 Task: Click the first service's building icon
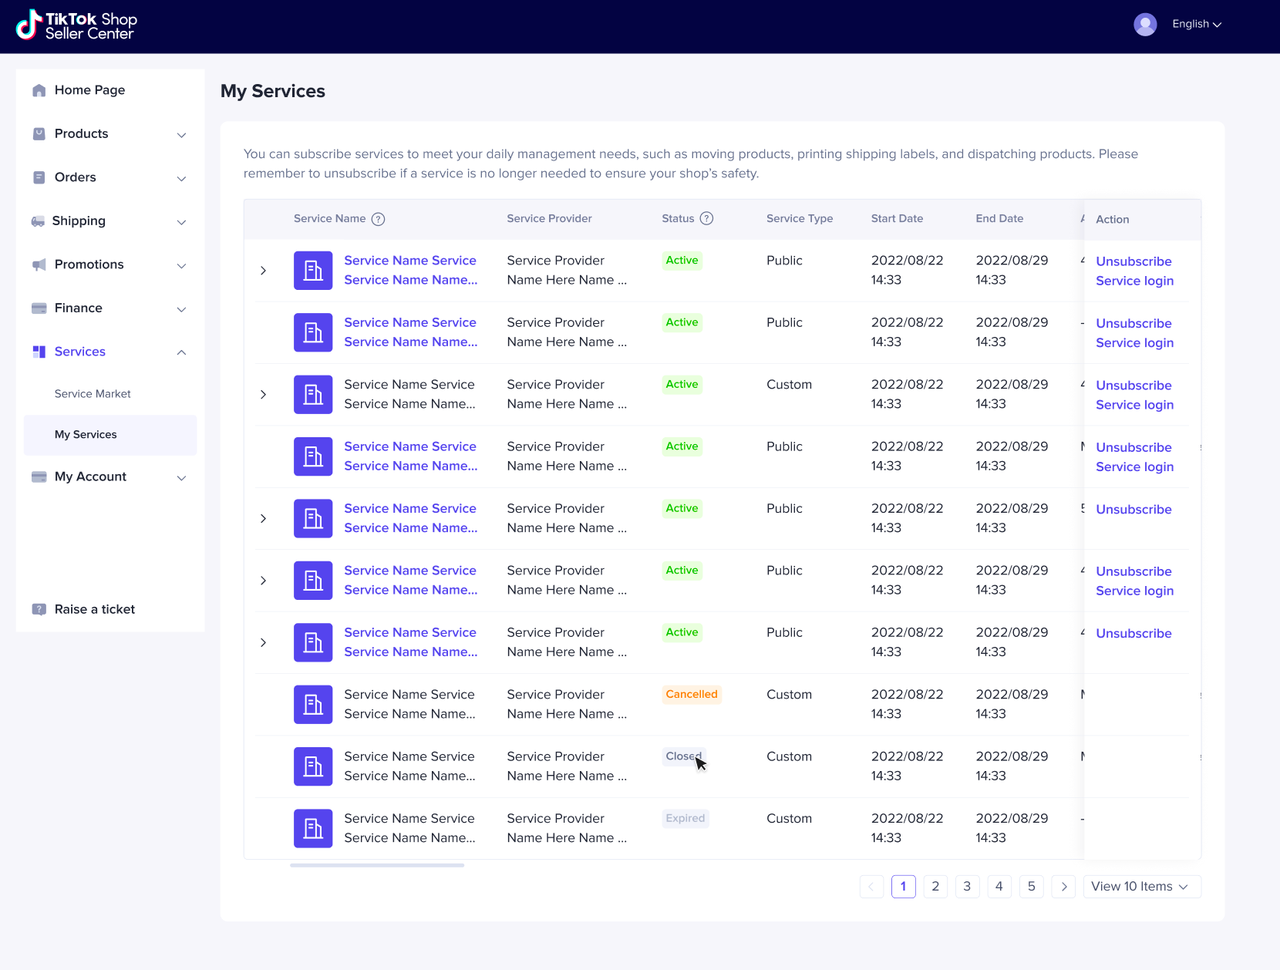313,271
